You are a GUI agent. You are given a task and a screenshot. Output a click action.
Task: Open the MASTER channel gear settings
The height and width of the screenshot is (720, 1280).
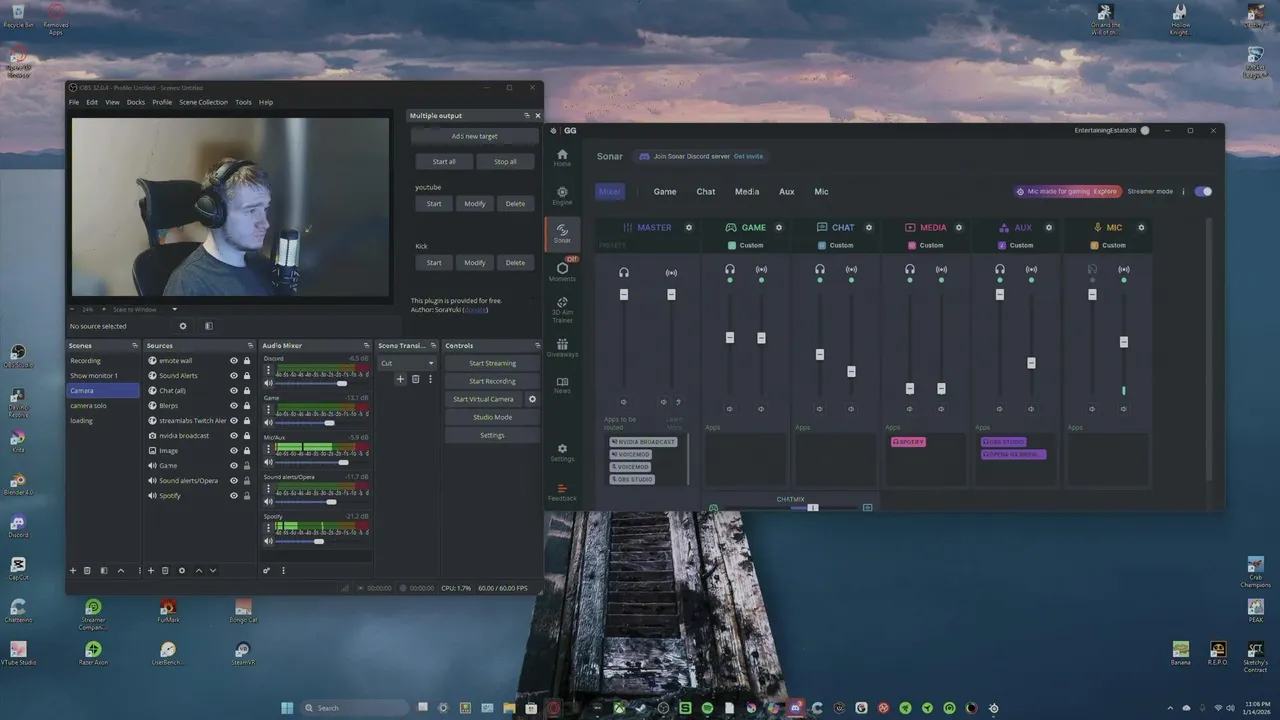[x=689, y=227]
